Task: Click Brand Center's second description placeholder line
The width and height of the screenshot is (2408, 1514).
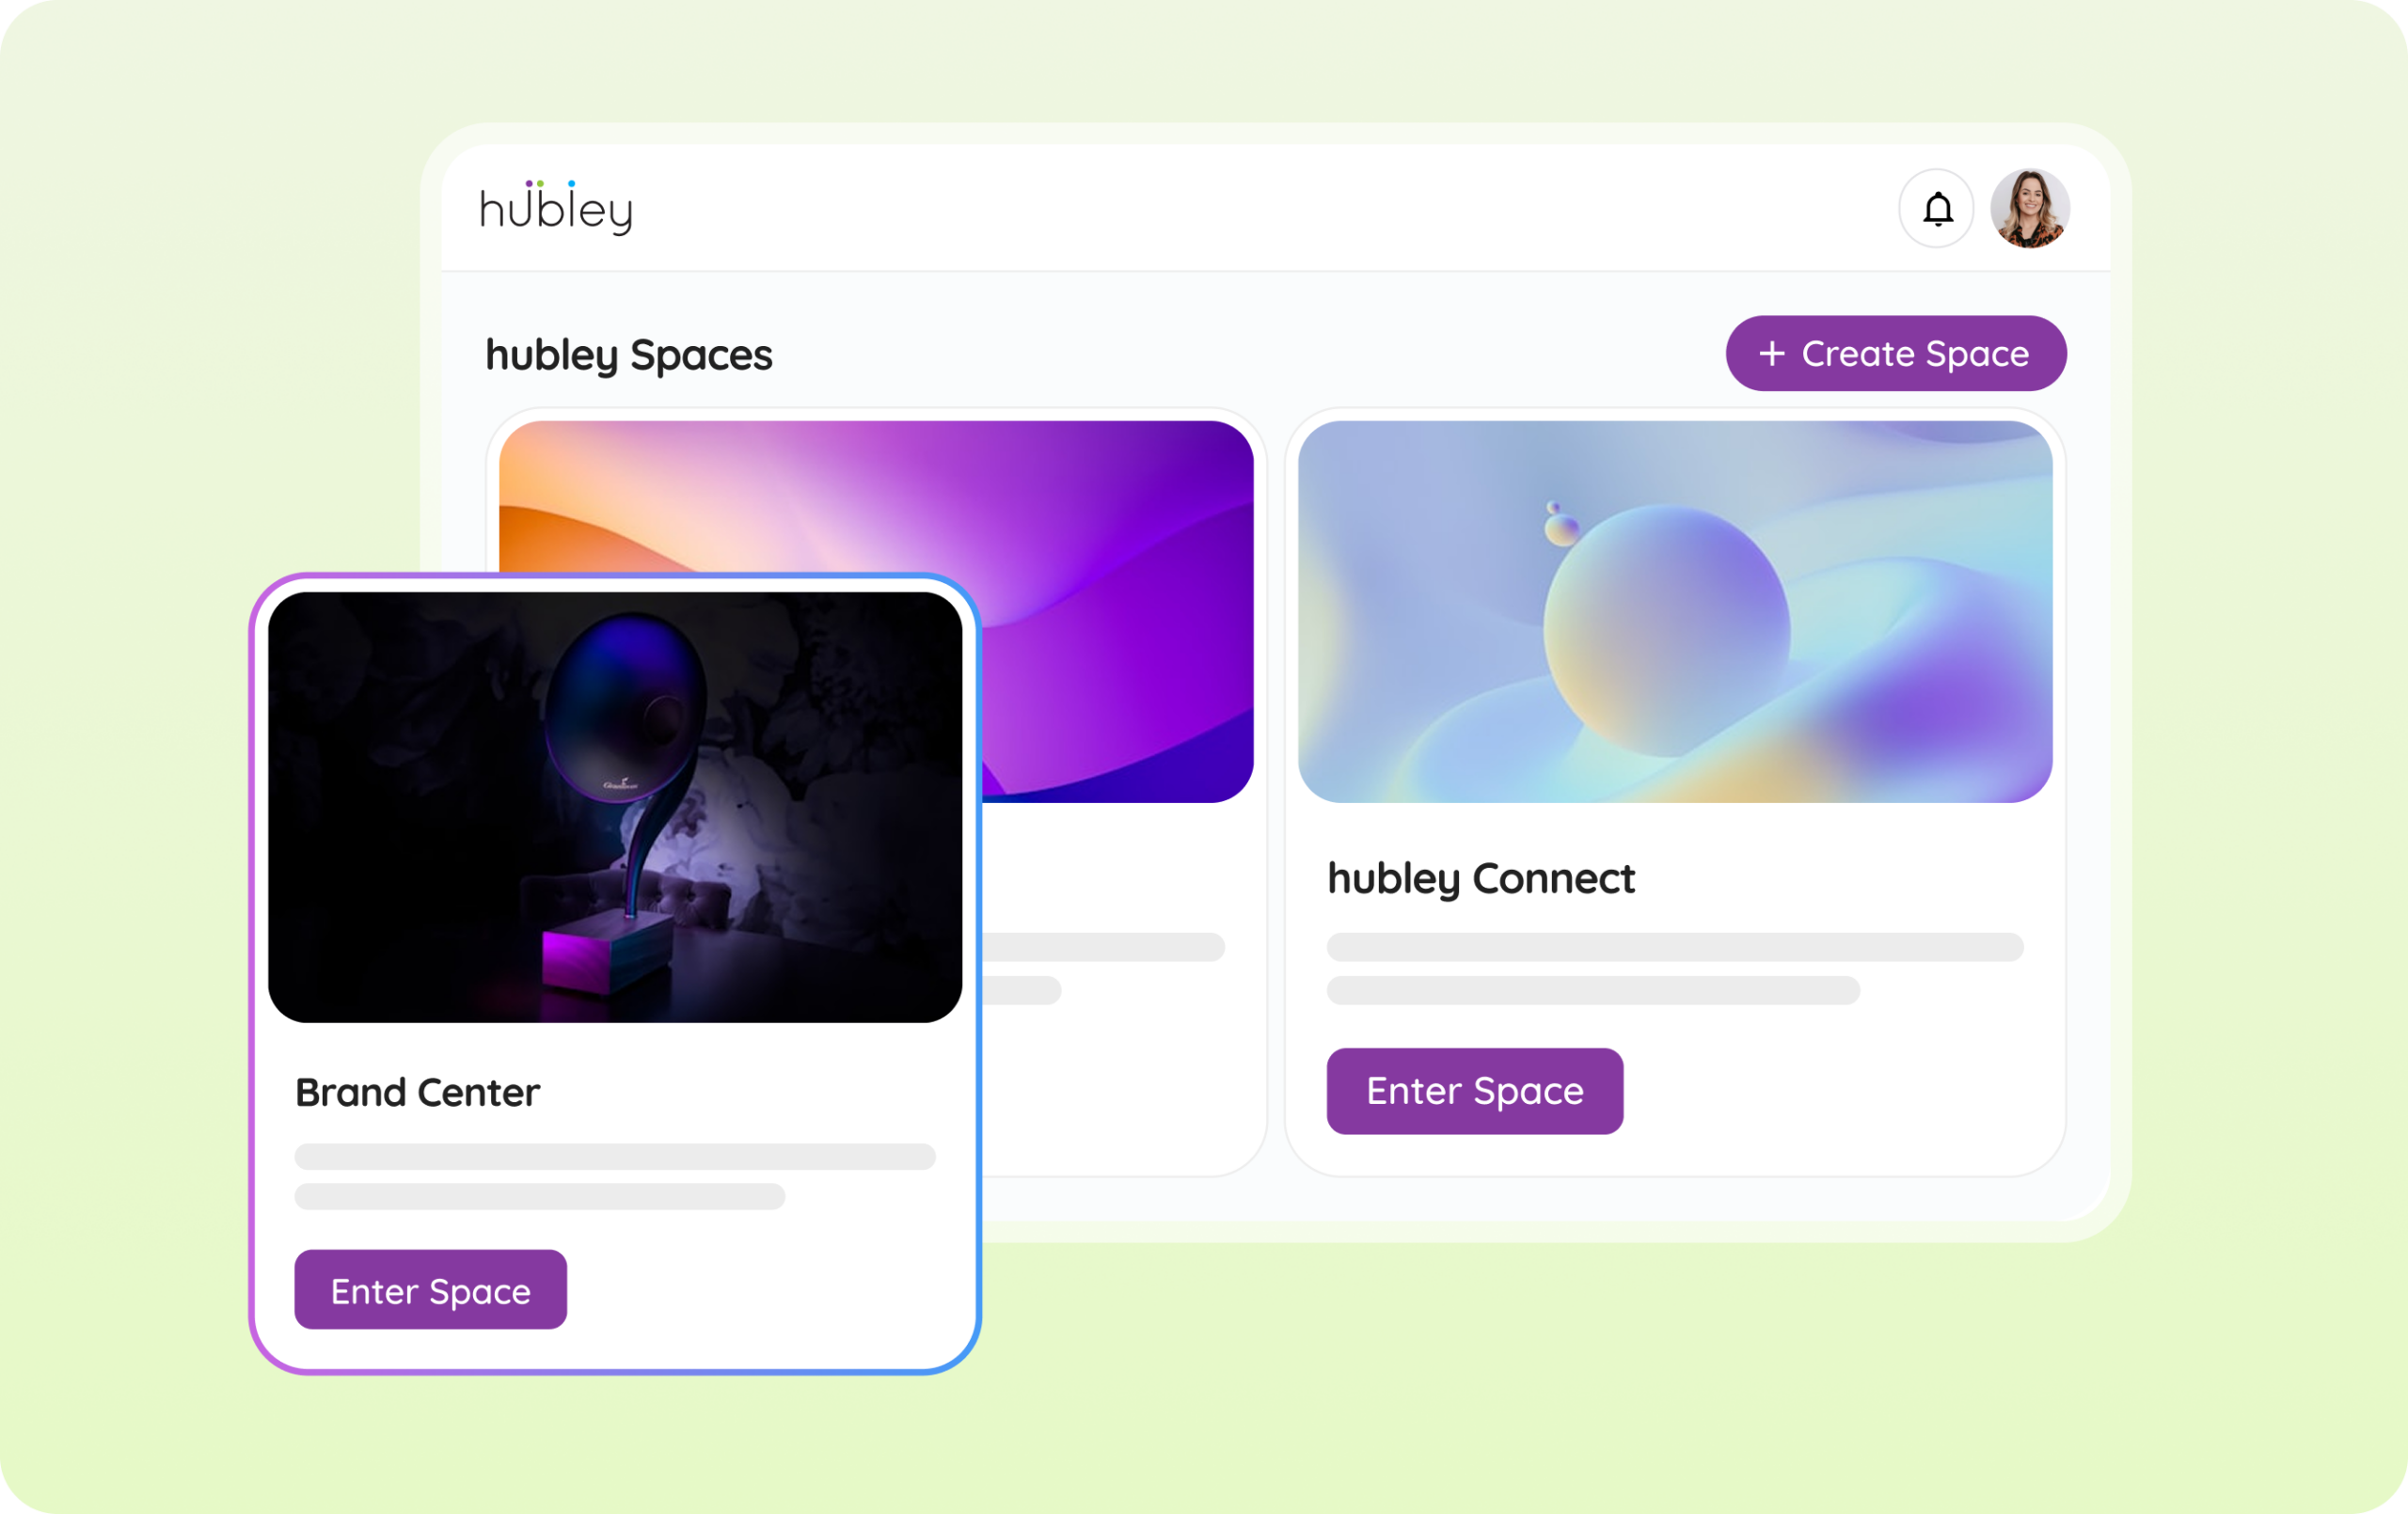Action: click(540, 1197)
